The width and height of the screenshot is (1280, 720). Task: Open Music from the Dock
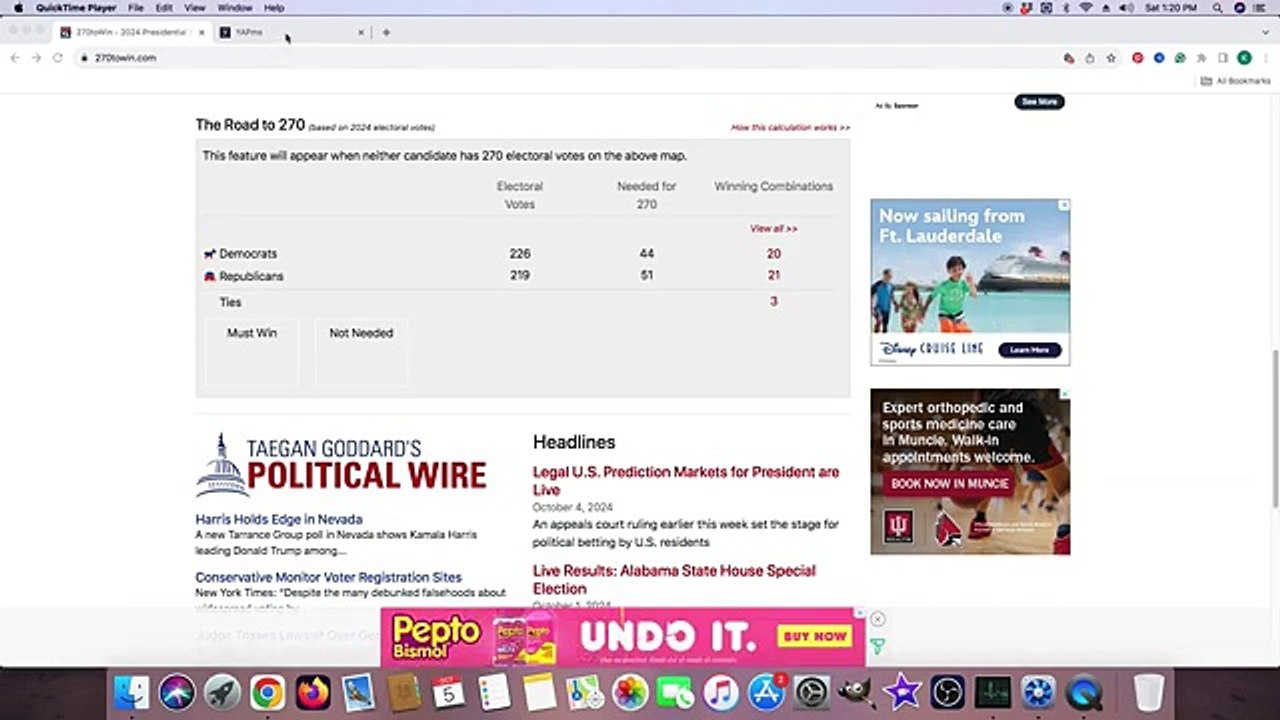[720, 692]
